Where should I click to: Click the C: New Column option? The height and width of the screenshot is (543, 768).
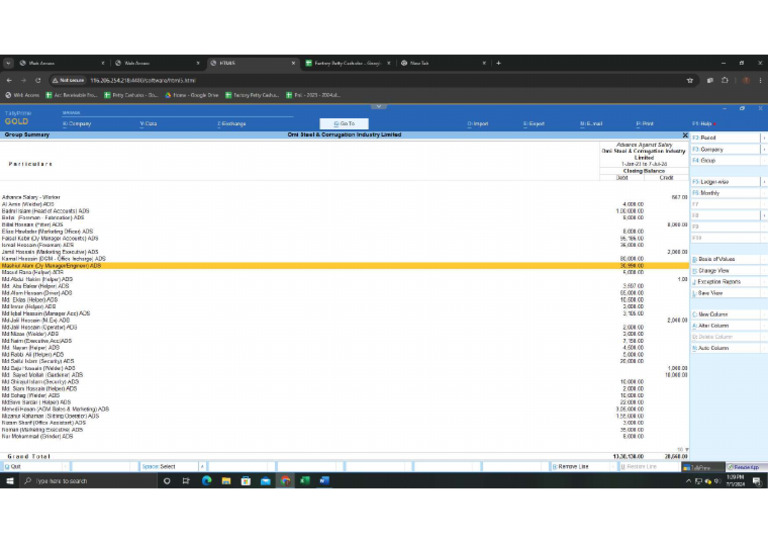726,314
